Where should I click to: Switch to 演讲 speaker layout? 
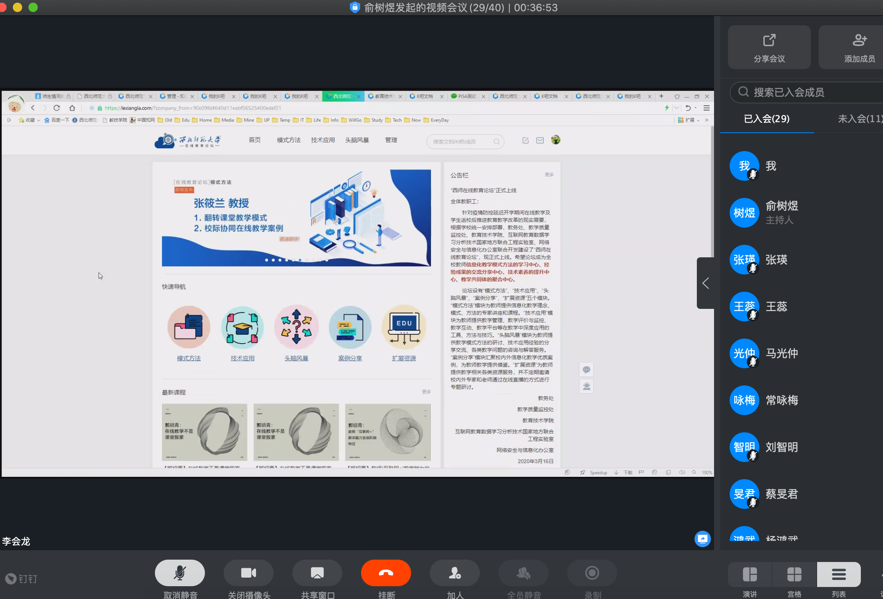tap(750, 574)
